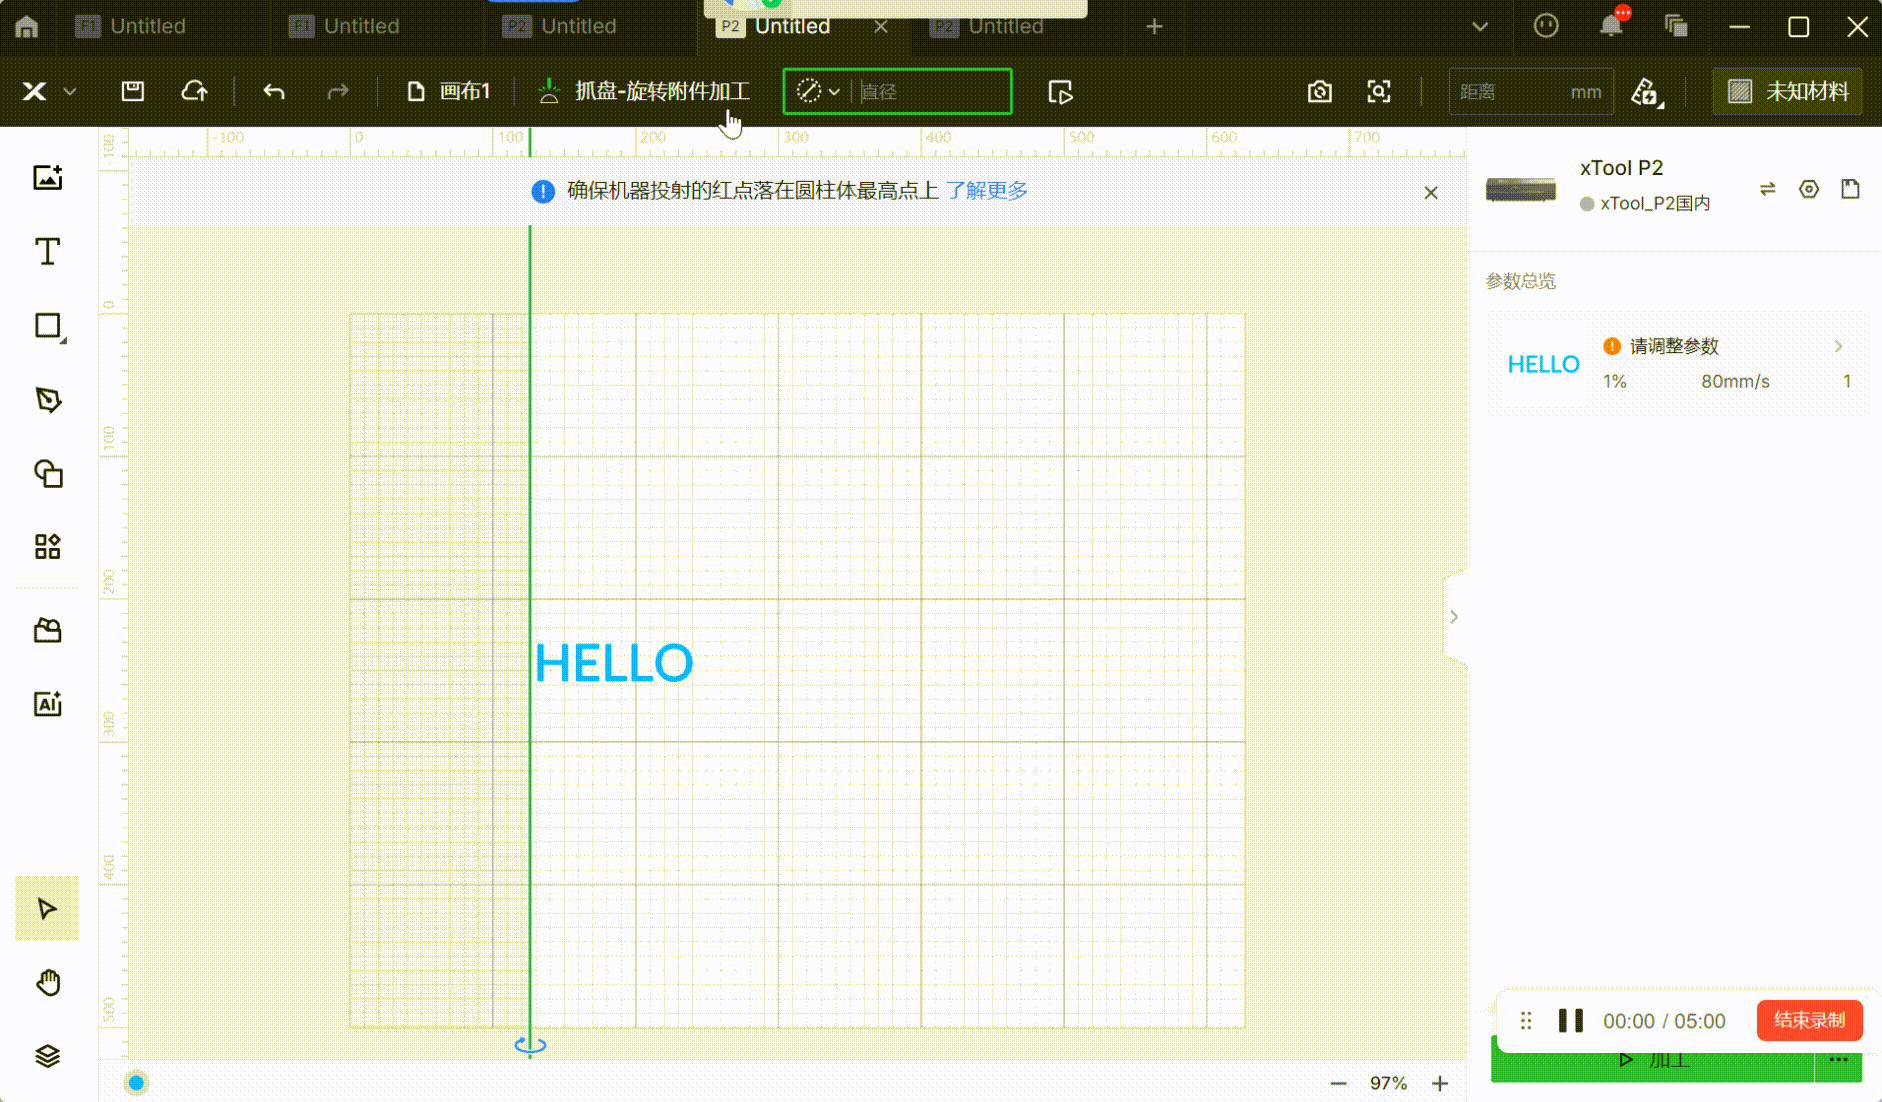Click the 距离 distance input field
The height and width of the screenshot is (1102, 1882).
pos(1530,92)
